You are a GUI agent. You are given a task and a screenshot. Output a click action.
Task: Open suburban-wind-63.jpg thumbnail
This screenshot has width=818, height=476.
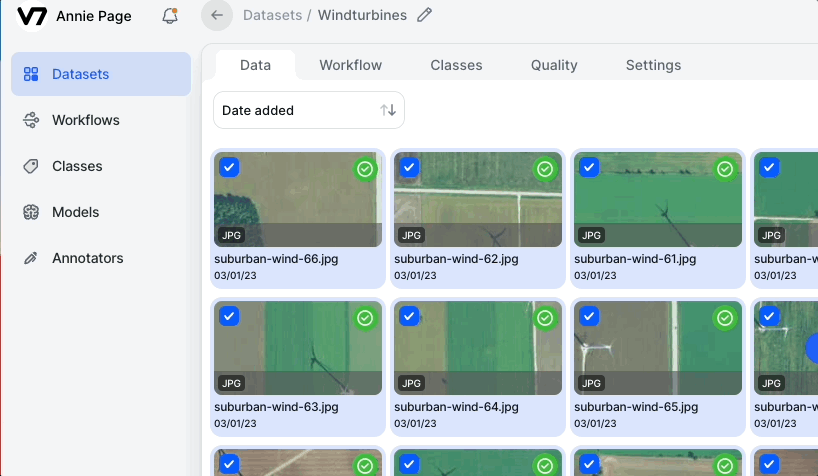(x=298, y=348)
